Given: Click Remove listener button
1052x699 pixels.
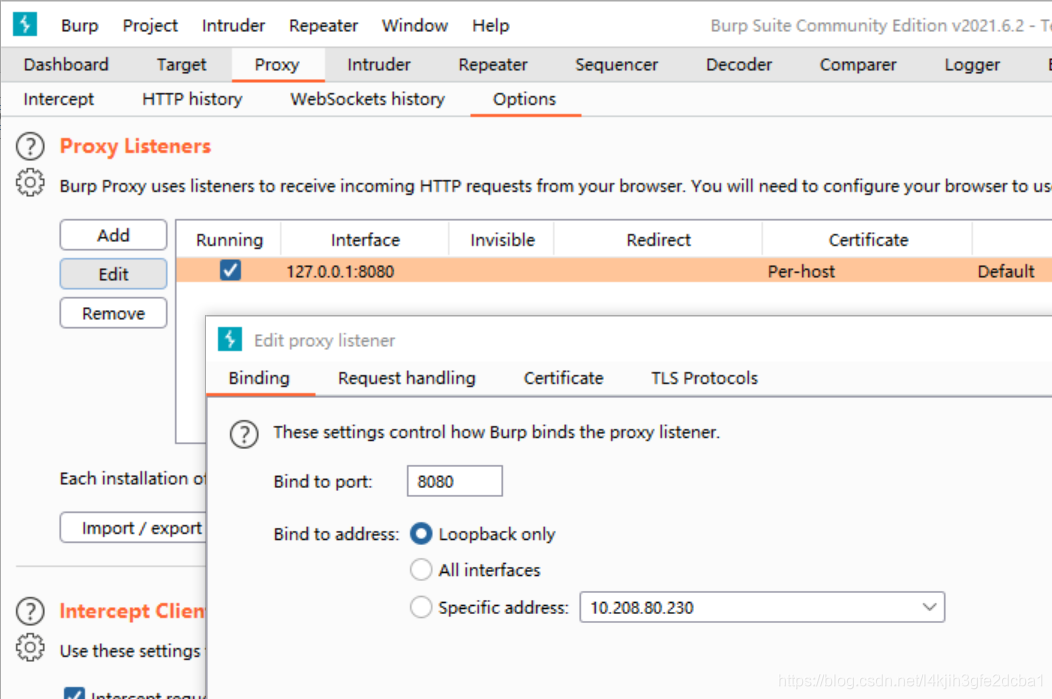Looking at the screenshot, I should pyautogui.click(x=113, y=313).
